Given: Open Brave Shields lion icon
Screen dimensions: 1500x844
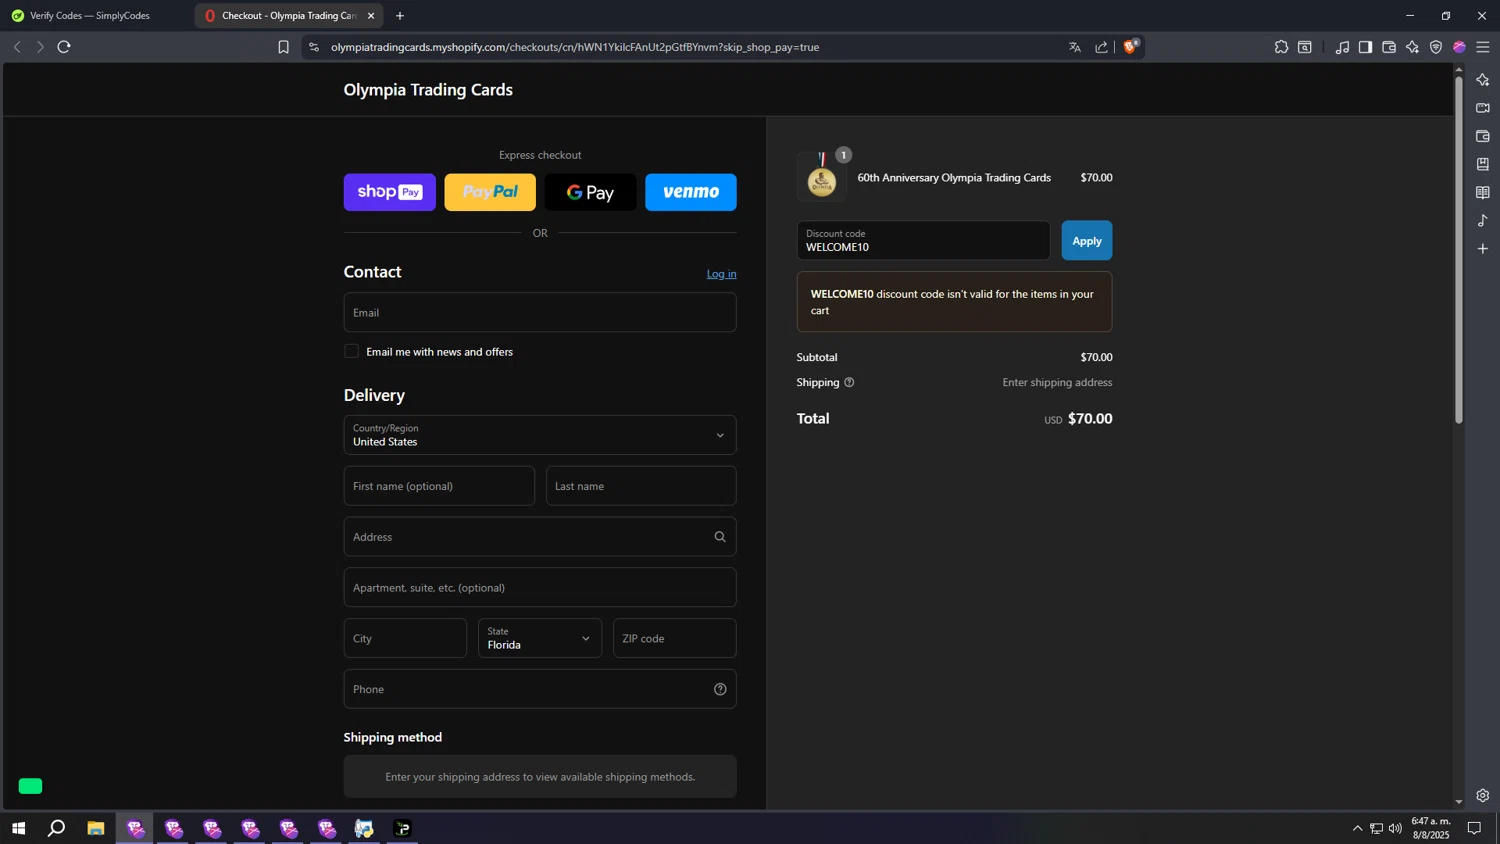Looking at the screenshot, I should [x=1131, y=46].
